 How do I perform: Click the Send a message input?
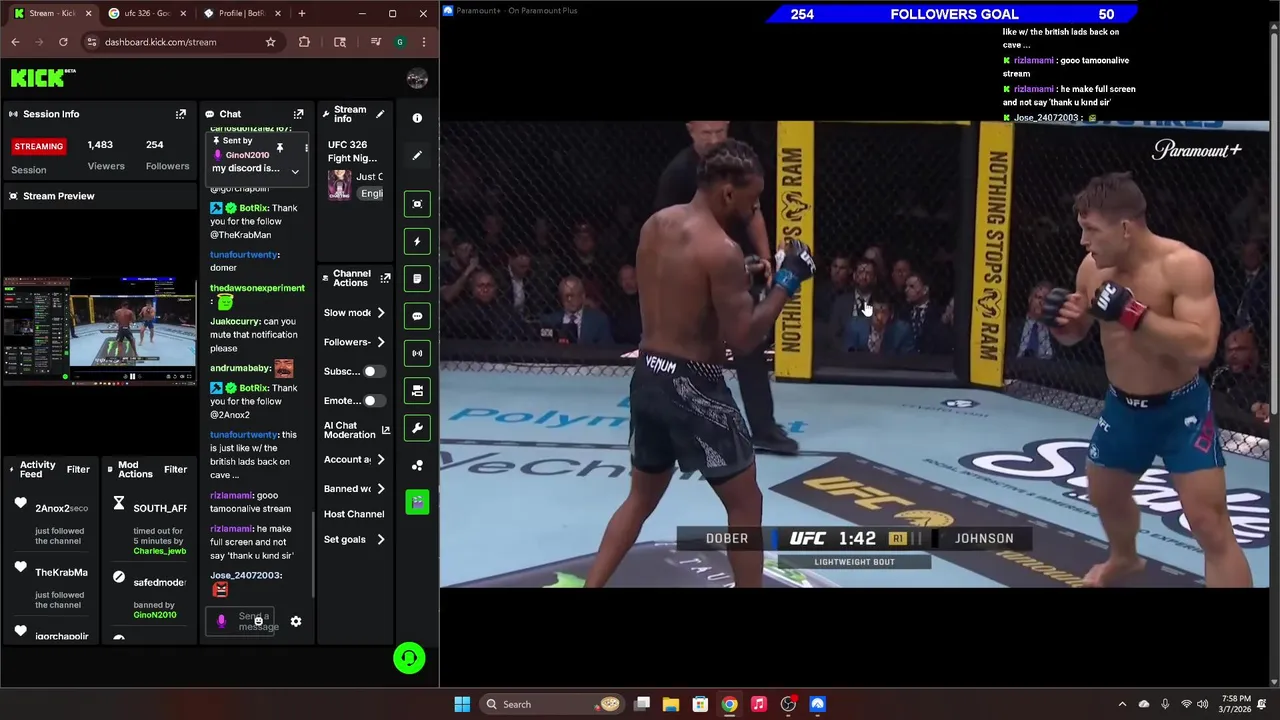[x=240, y=621]
